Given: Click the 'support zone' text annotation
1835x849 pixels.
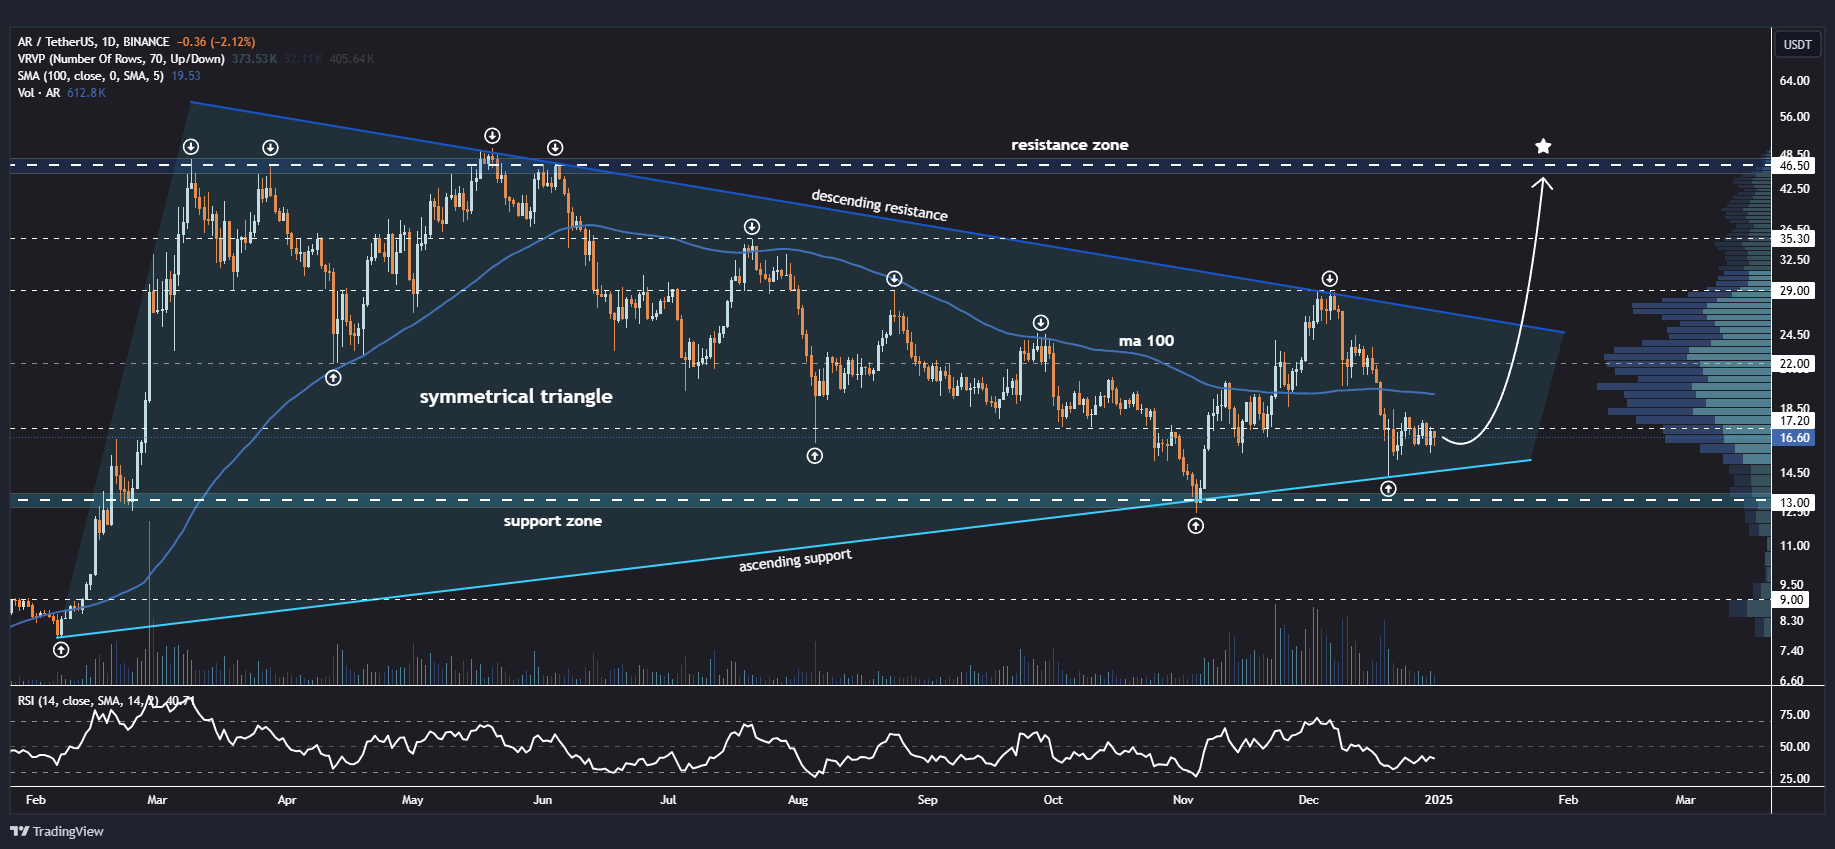Looking at the screenshot, I should click(x=552, y=521).
